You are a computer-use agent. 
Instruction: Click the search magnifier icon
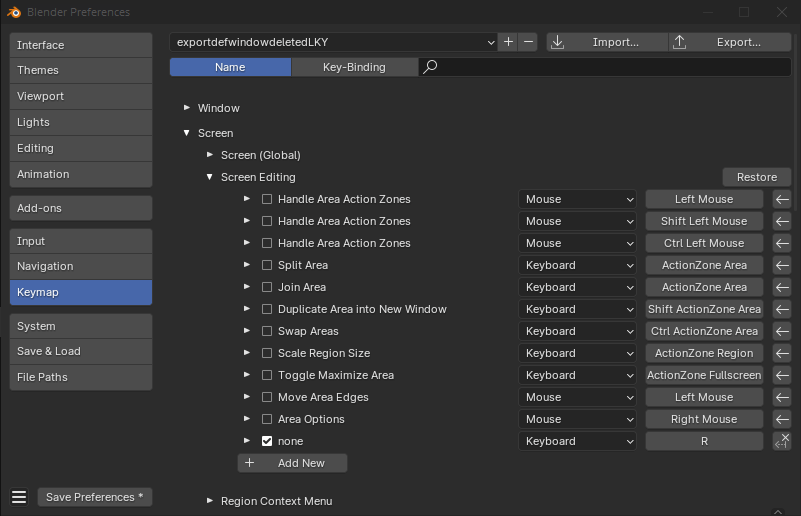point(430,67)
